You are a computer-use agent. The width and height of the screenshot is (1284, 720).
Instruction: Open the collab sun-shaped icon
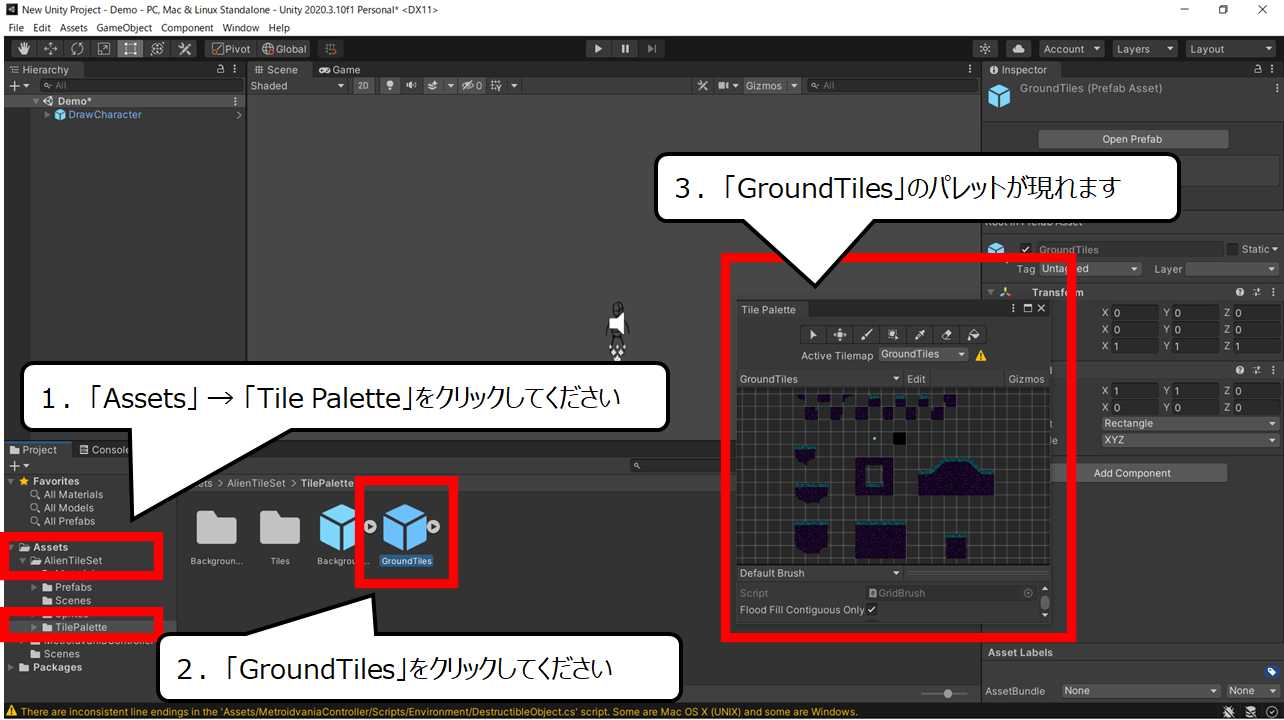(986, 49)
